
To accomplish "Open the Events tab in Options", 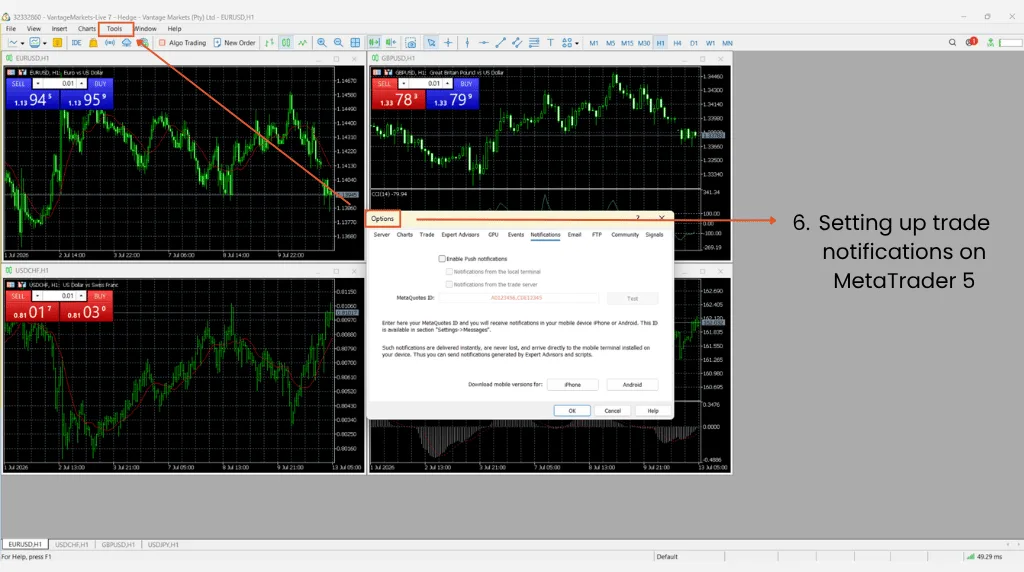I will pyautogui.click(x=516, y=234).
